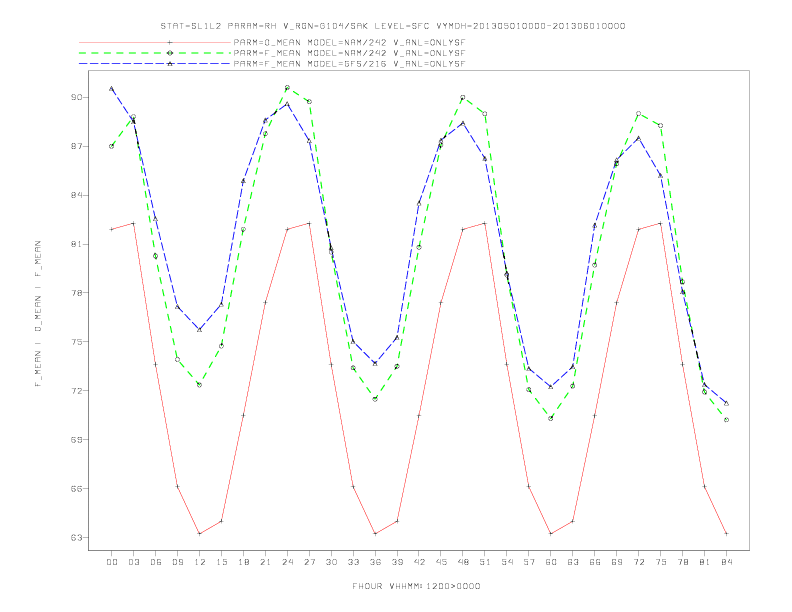Click x-axis tick label 75

tap(661, 562)
